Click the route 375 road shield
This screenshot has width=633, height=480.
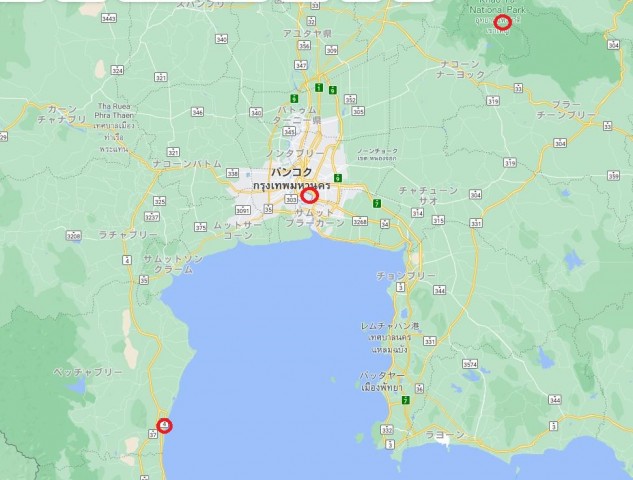point(201,227)
